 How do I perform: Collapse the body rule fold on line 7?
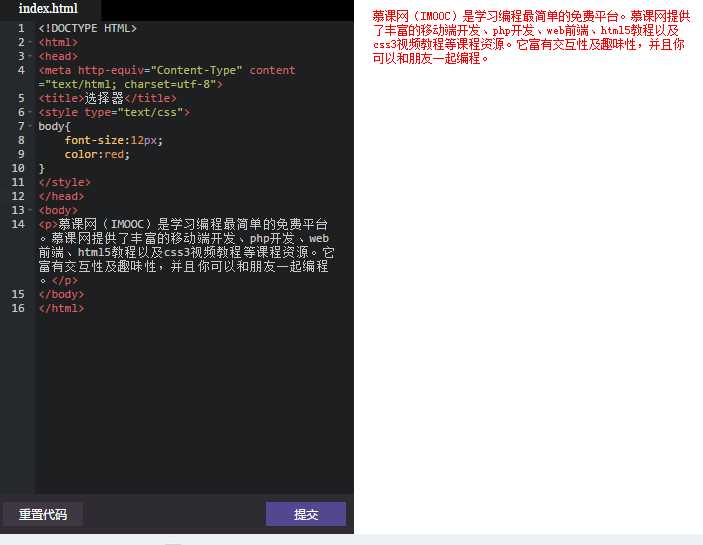click(x=30, y=126)
